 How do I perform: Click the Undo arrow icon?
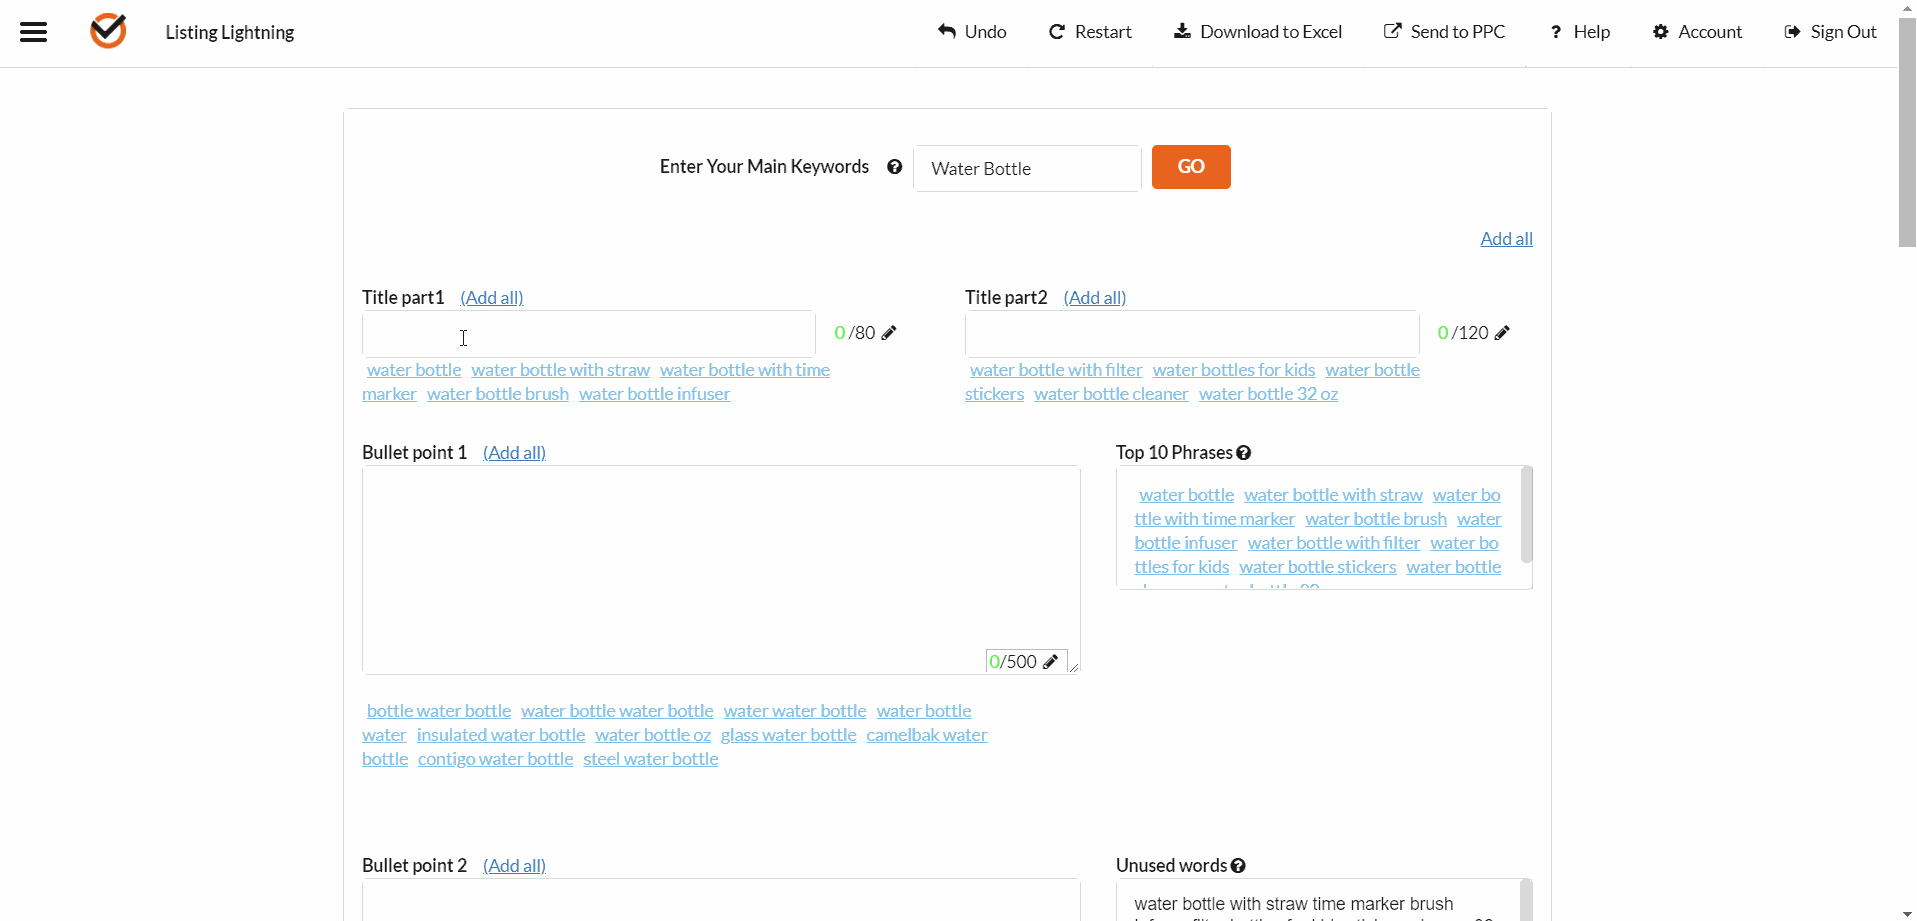pos(947,31)
